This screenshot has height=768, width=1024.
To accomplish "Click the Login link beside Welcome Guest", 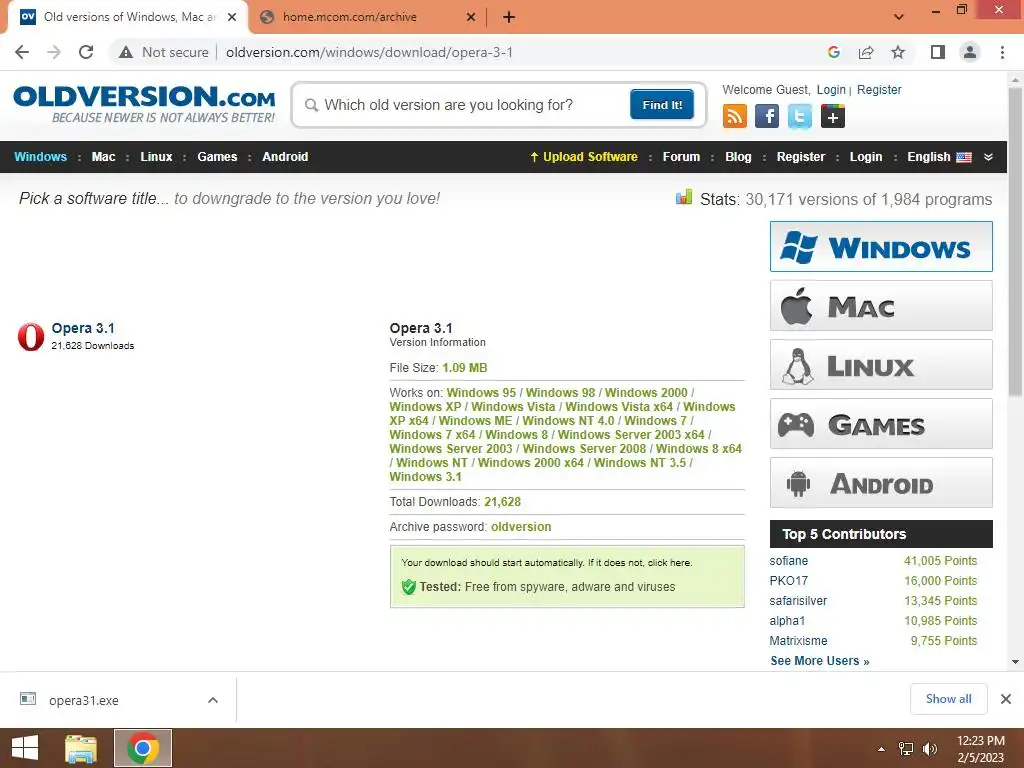I will tap(831, 89).
